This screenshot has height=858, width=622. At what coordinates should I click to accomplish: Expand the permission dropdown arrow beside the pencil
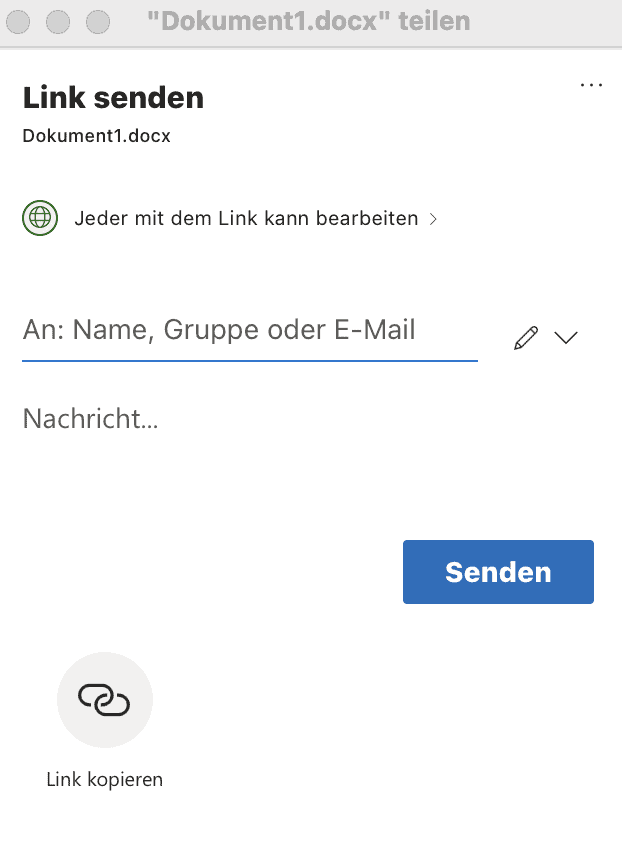click(566, 338)
